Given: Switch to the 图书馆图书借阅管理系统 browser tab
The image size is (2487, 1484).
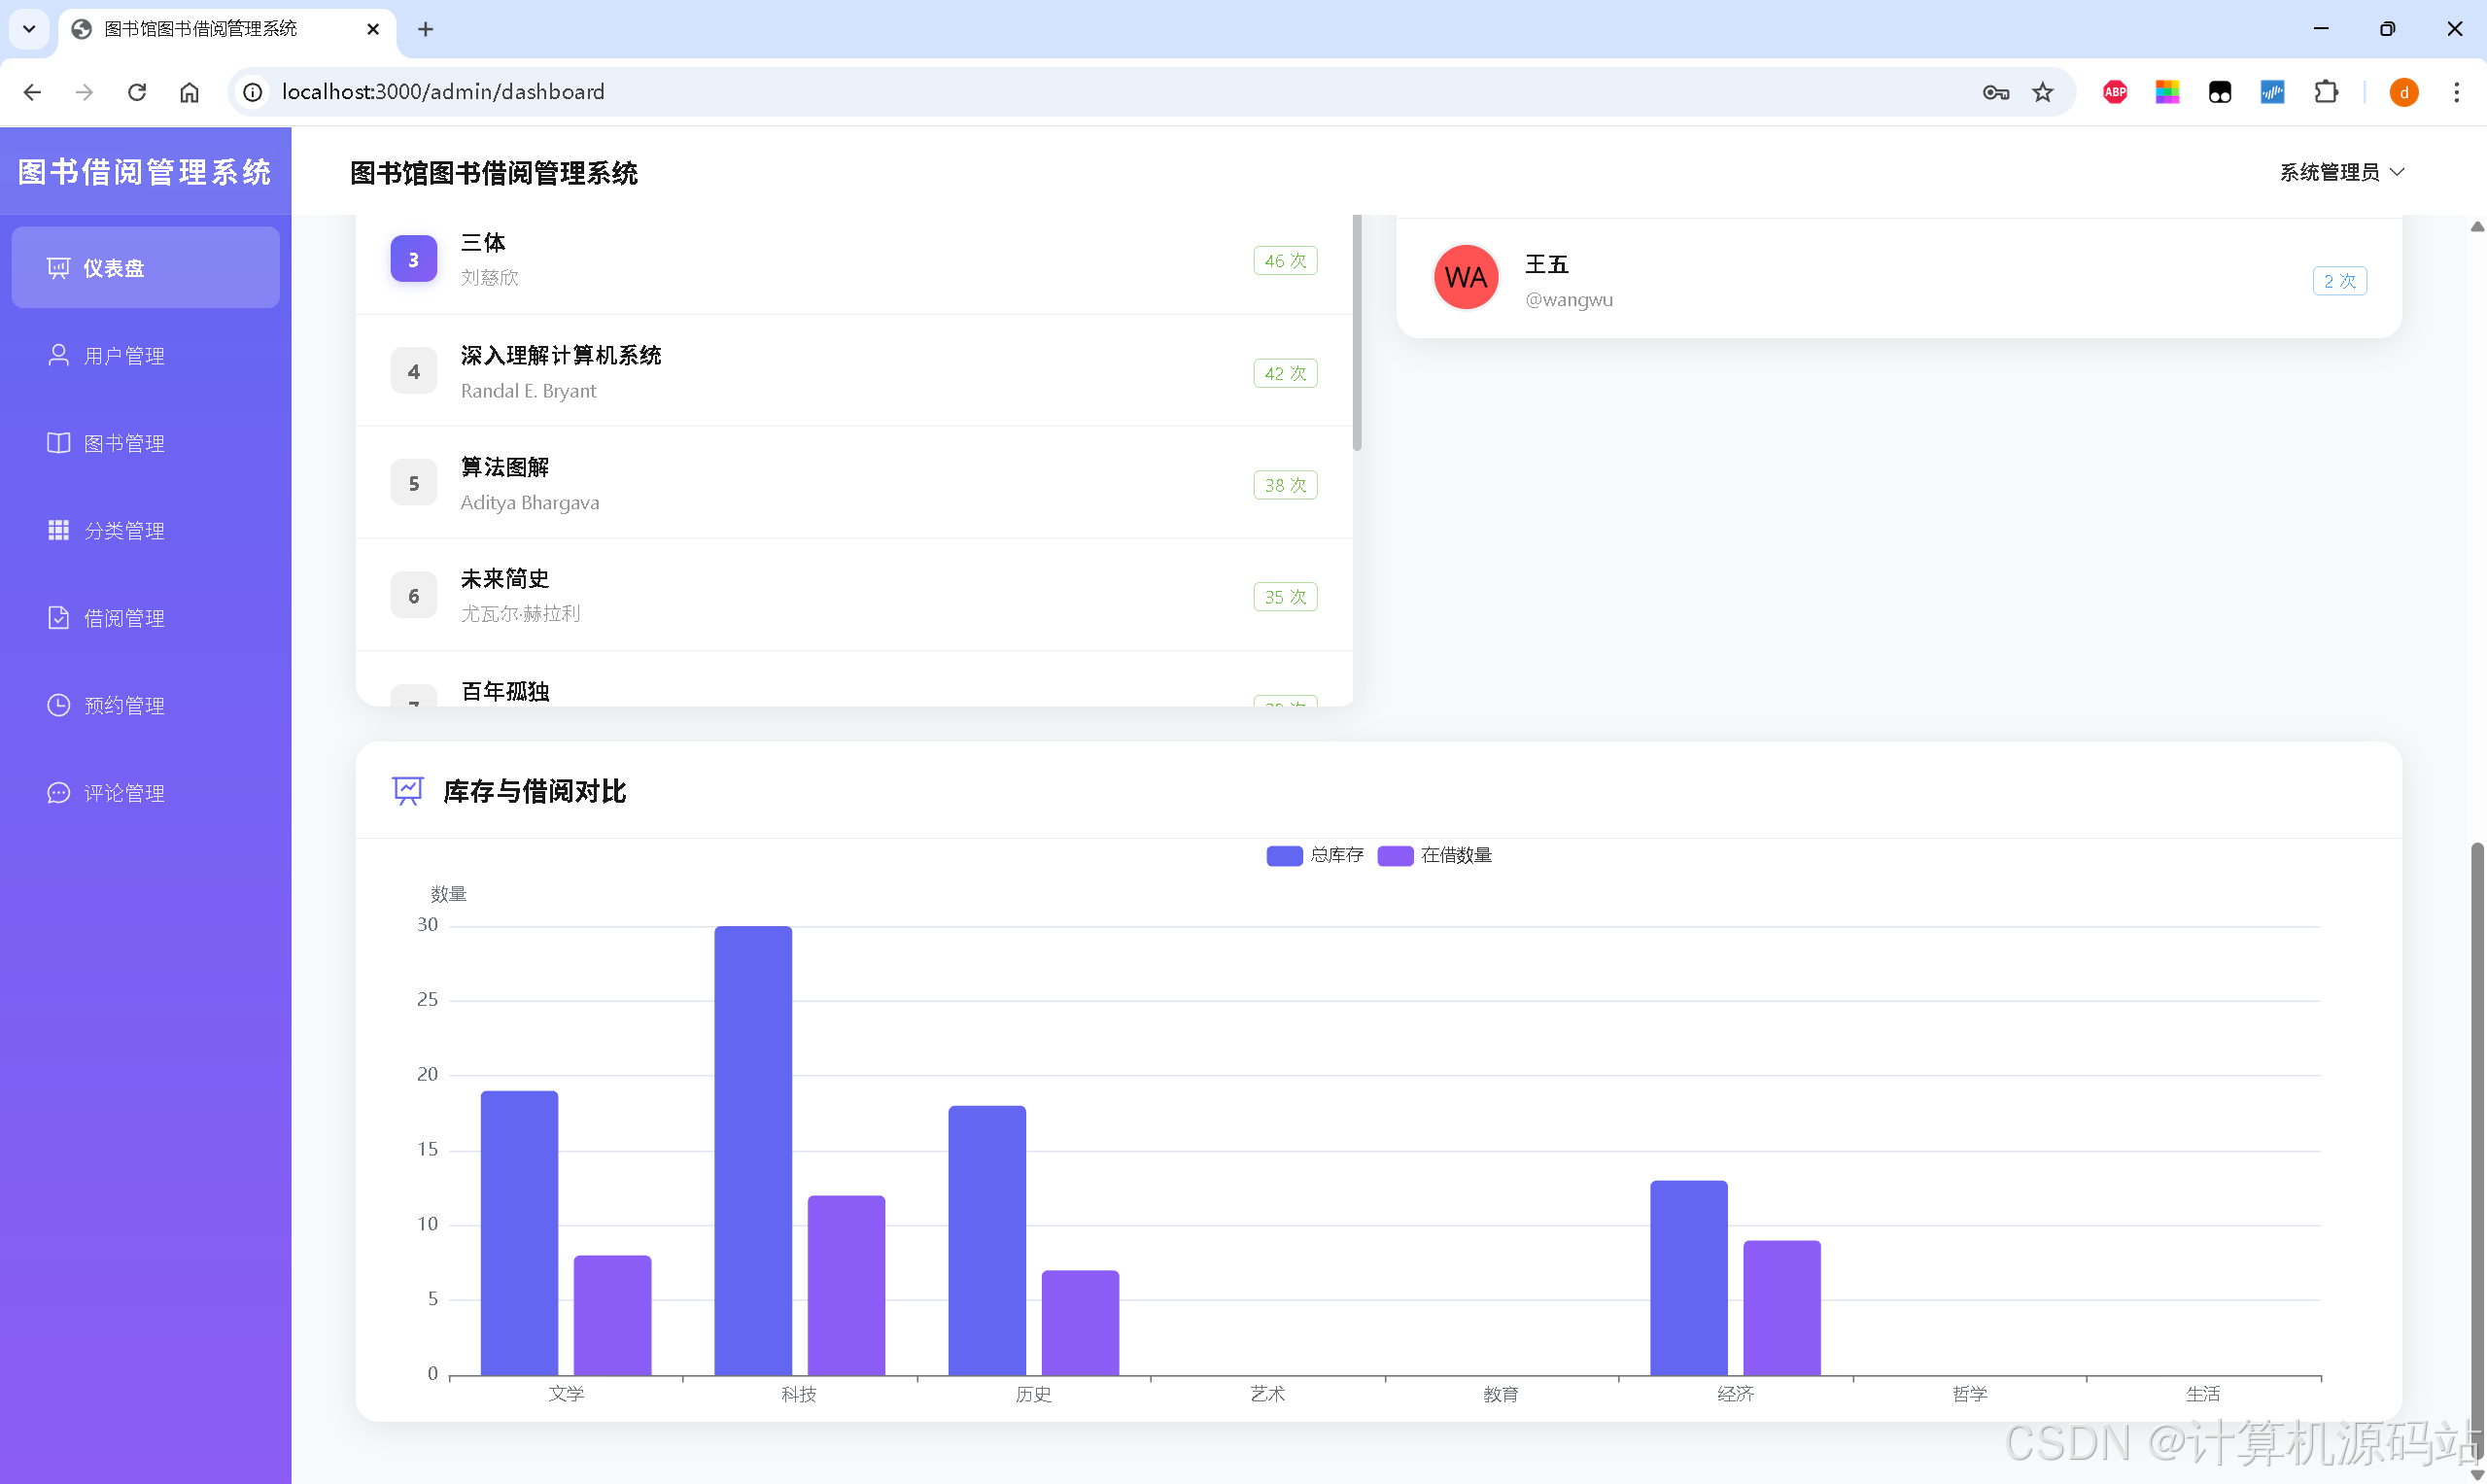Looking at the screenshot, I should 200,29.
